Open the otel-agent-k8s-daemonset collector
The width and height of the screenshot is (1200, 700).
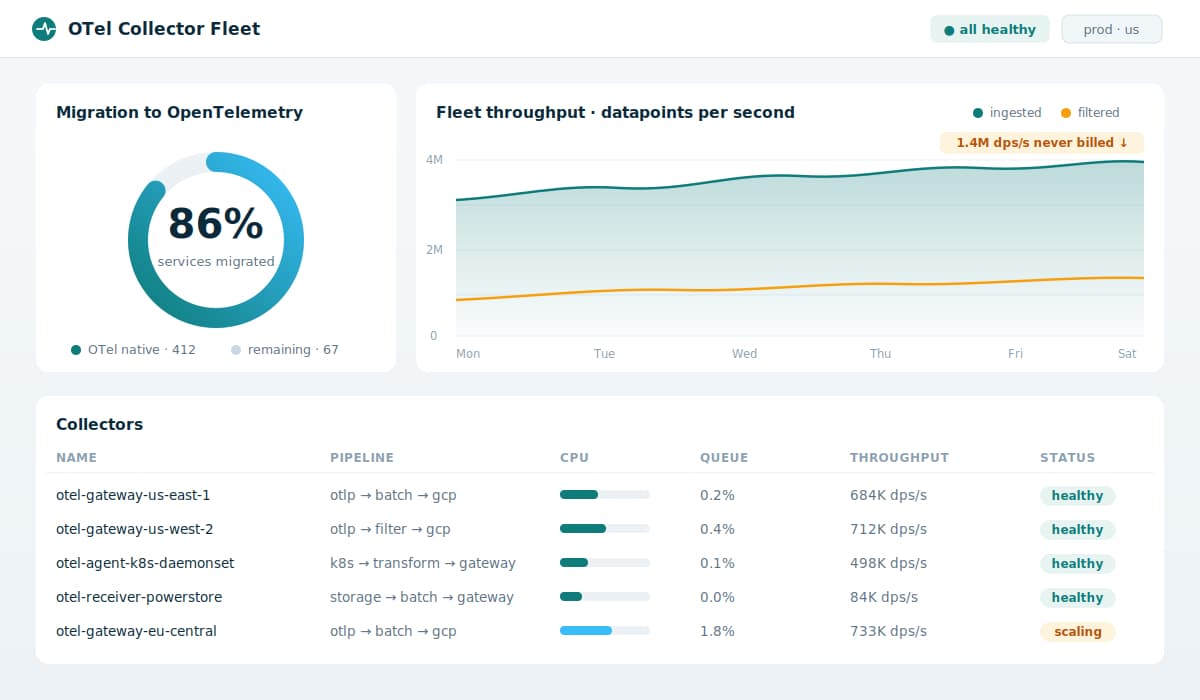145,563
